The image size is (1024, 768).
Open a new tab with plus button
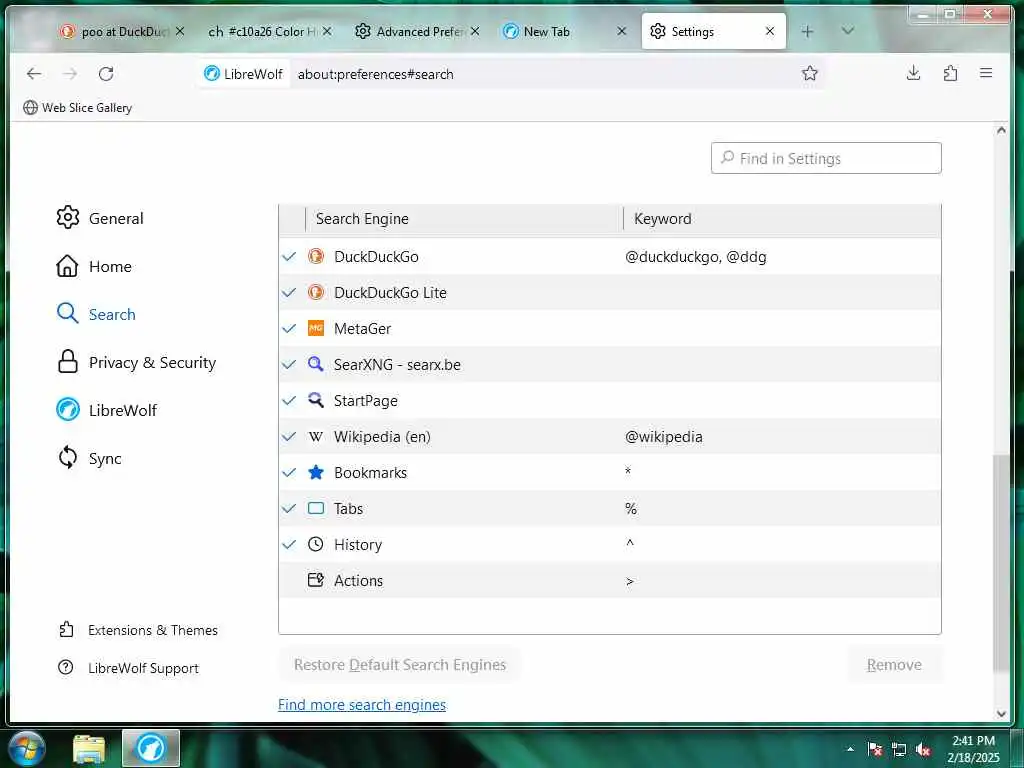[808, 31]
